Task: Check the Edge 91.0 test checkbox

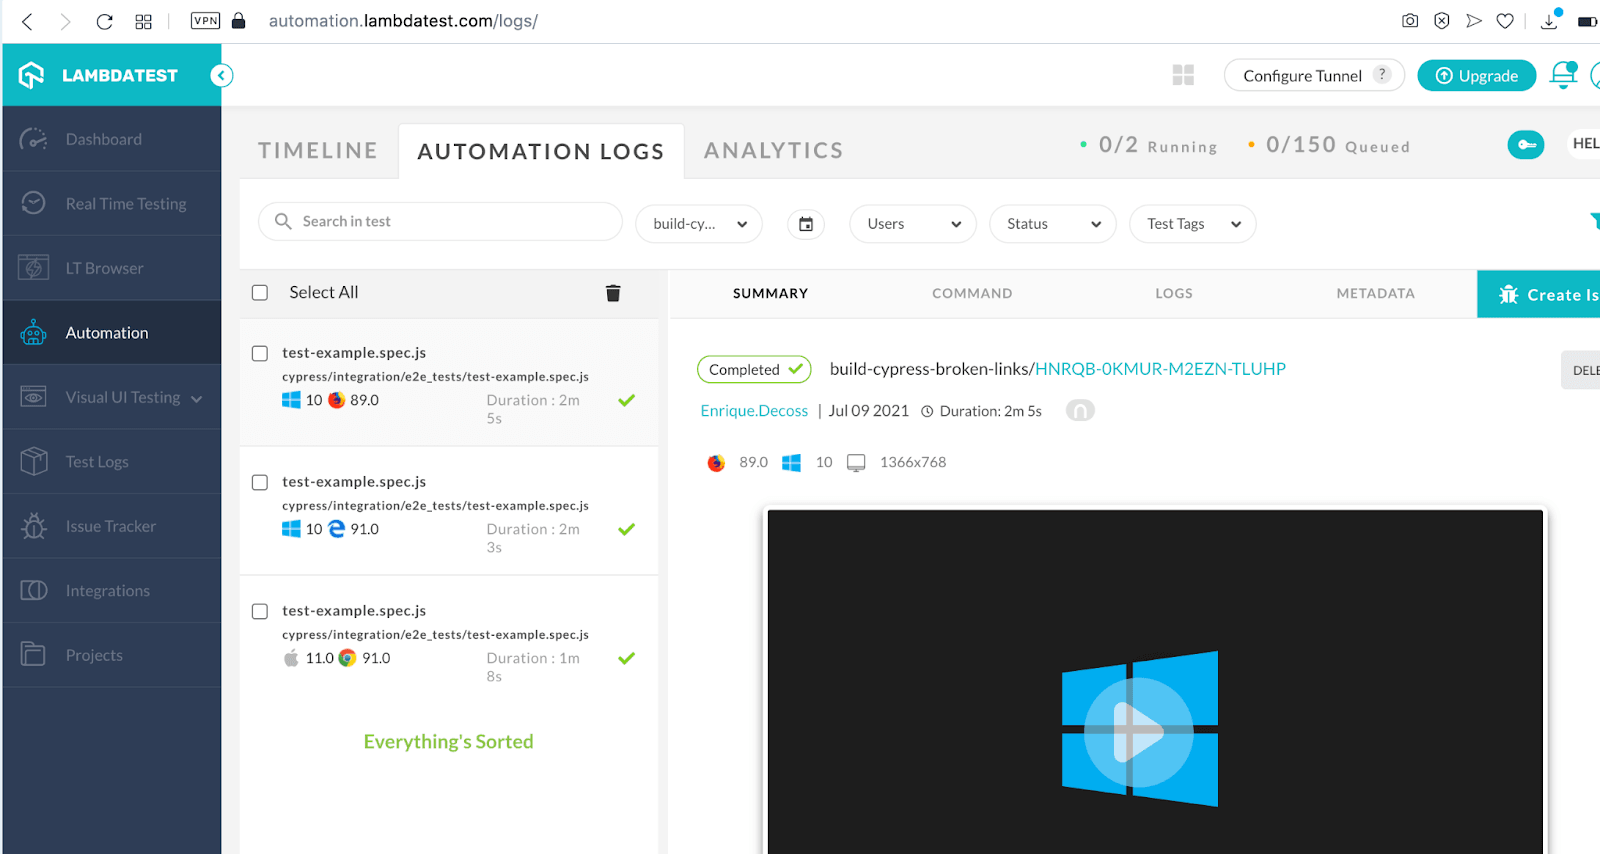Action: pyautogui.click(x=260, y=482)
